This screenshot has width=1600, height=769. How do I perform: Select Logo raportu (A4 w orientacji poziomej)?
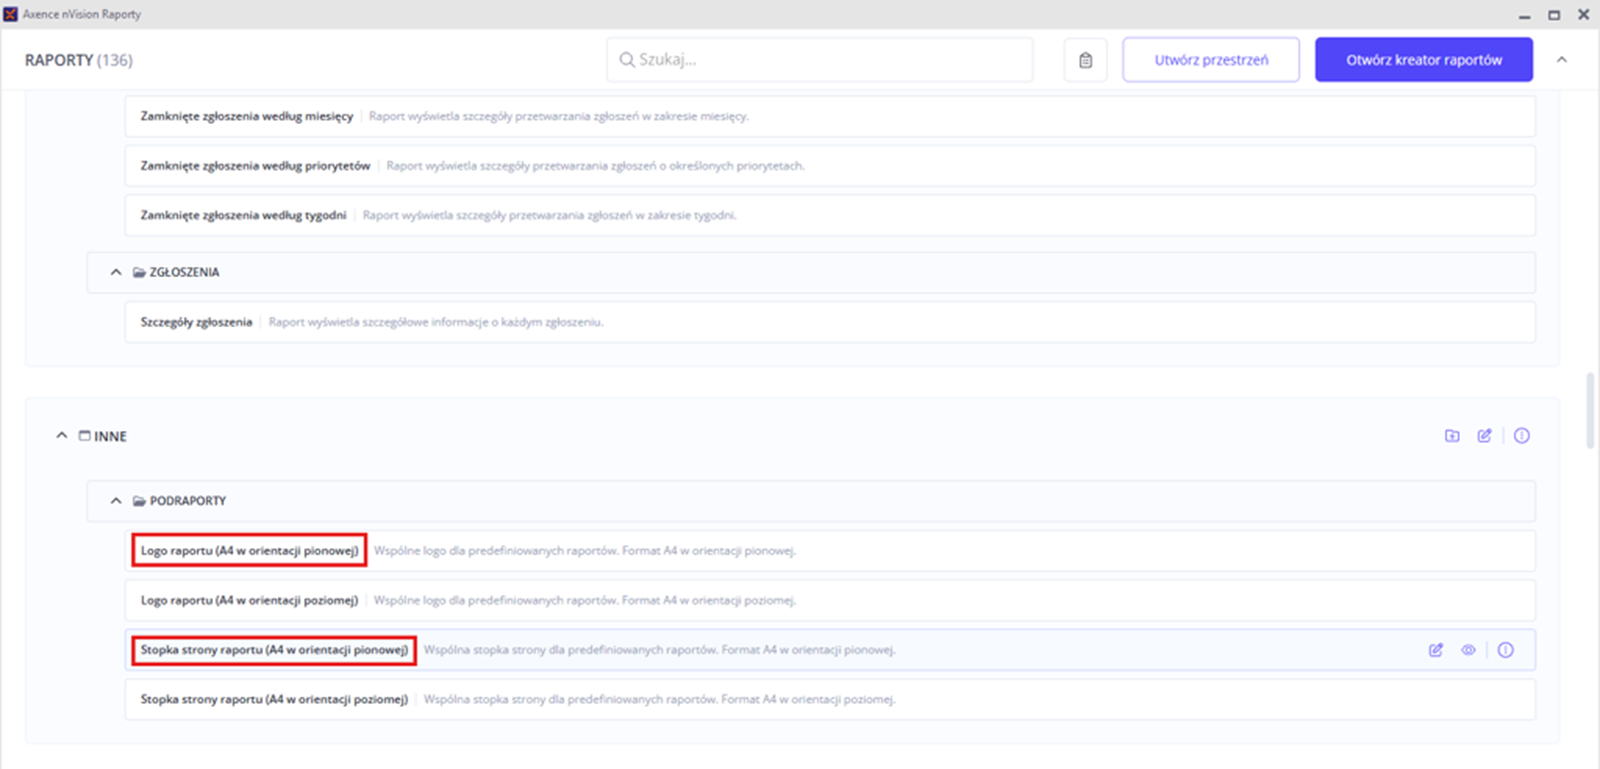(x=249, y=601)
